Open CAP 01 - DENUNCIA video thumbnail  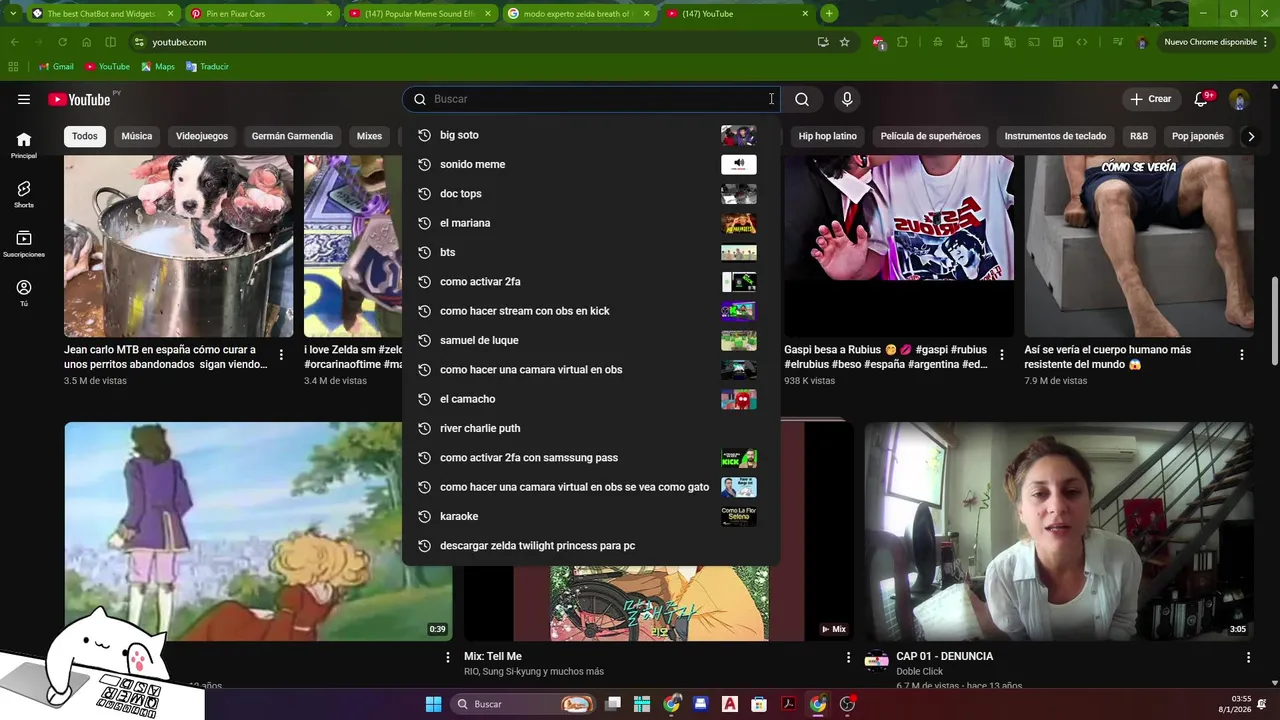point(1059,531)
